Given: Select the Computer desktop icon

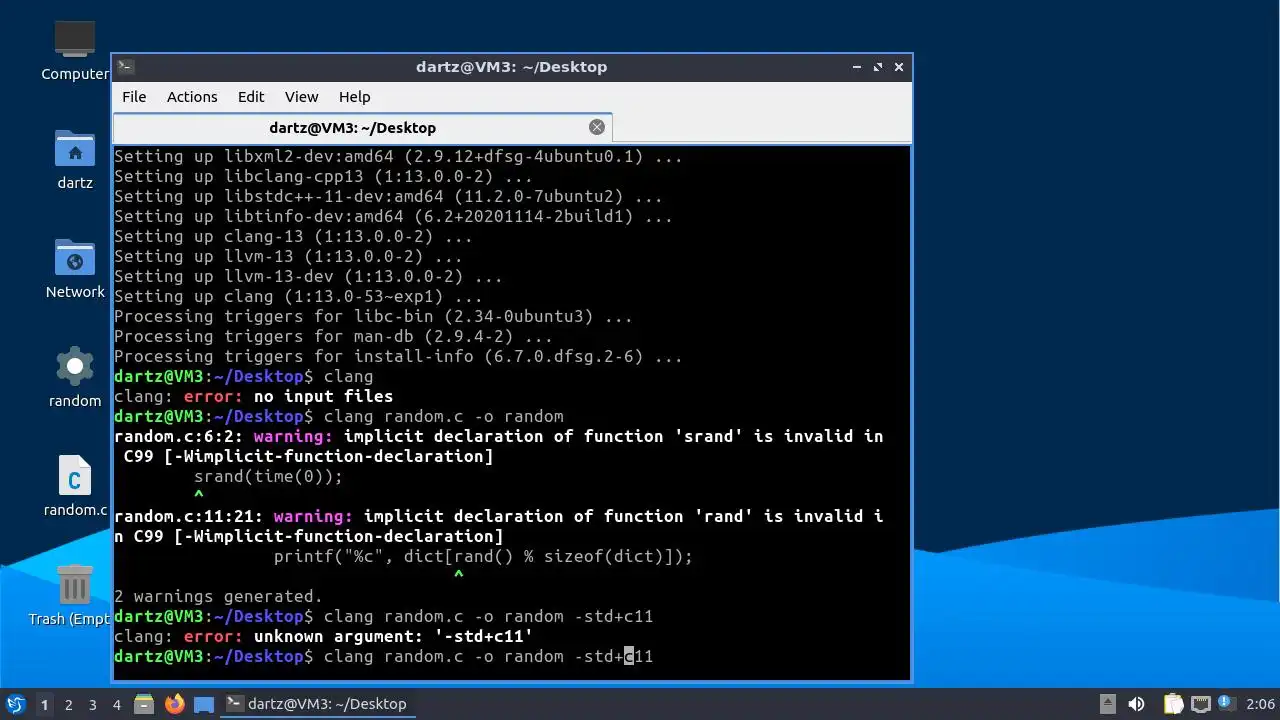Looking at the screenshot, I should click(75, 50).
